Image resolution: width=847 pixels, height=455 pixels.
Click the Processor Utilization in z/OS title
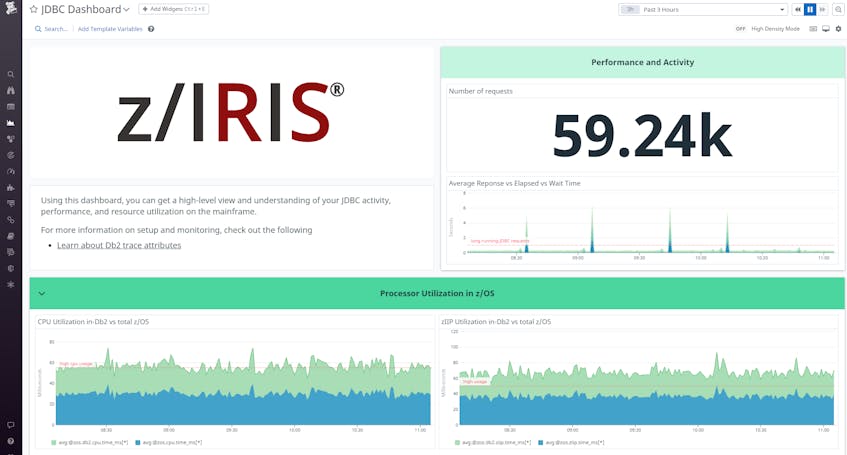(437, 293)
